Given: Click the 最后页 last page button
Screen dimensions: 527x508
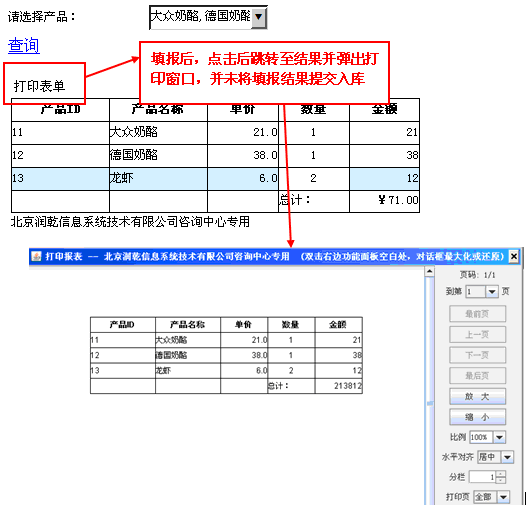Looking at the screenshot, I should (477, 375).
